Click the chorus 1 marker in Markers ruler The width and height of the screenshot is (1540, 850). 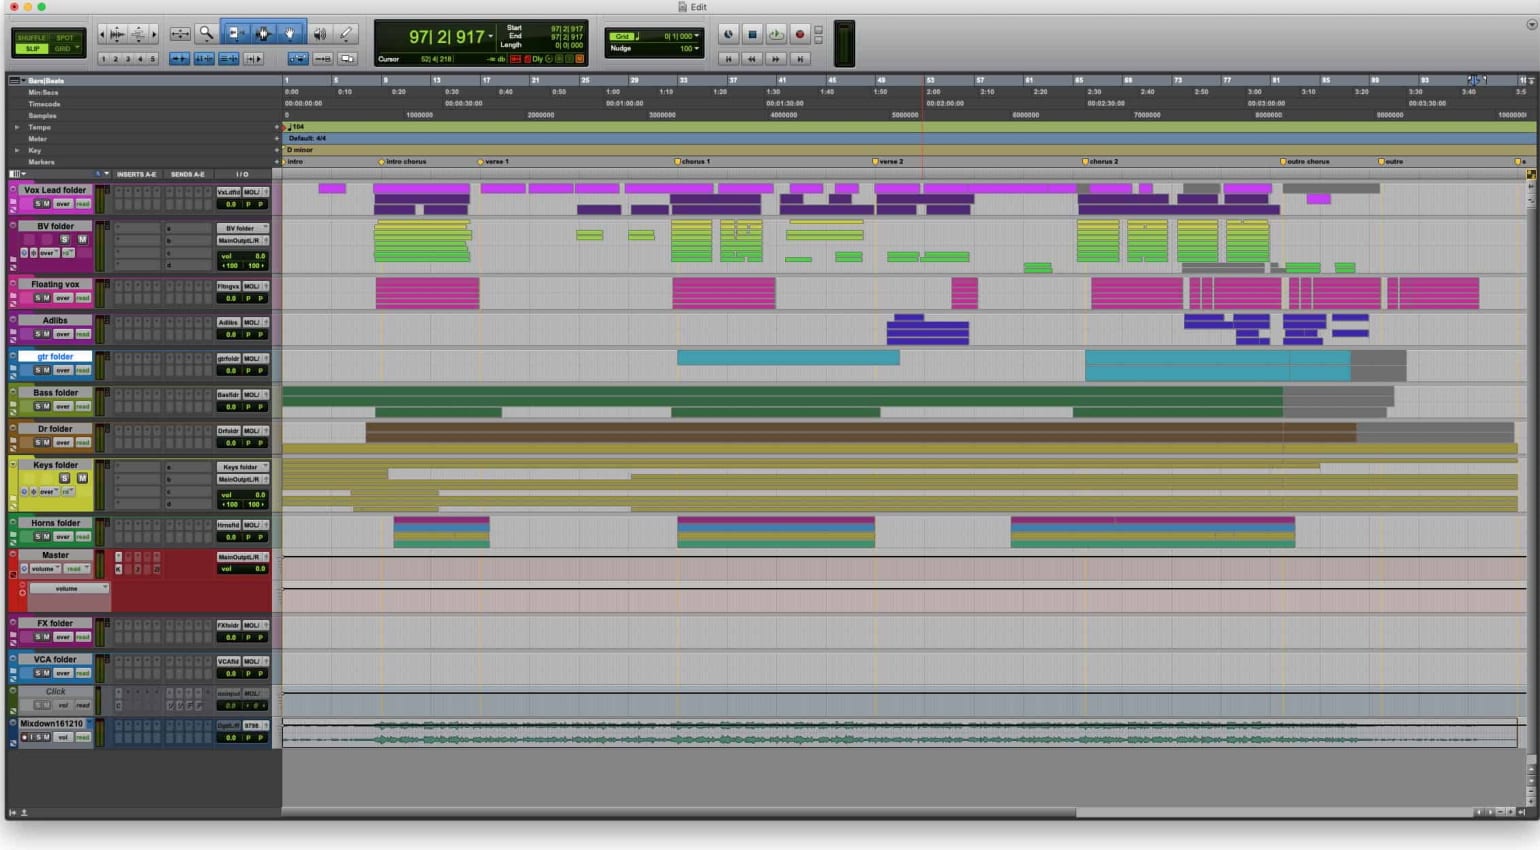point(693,161)
